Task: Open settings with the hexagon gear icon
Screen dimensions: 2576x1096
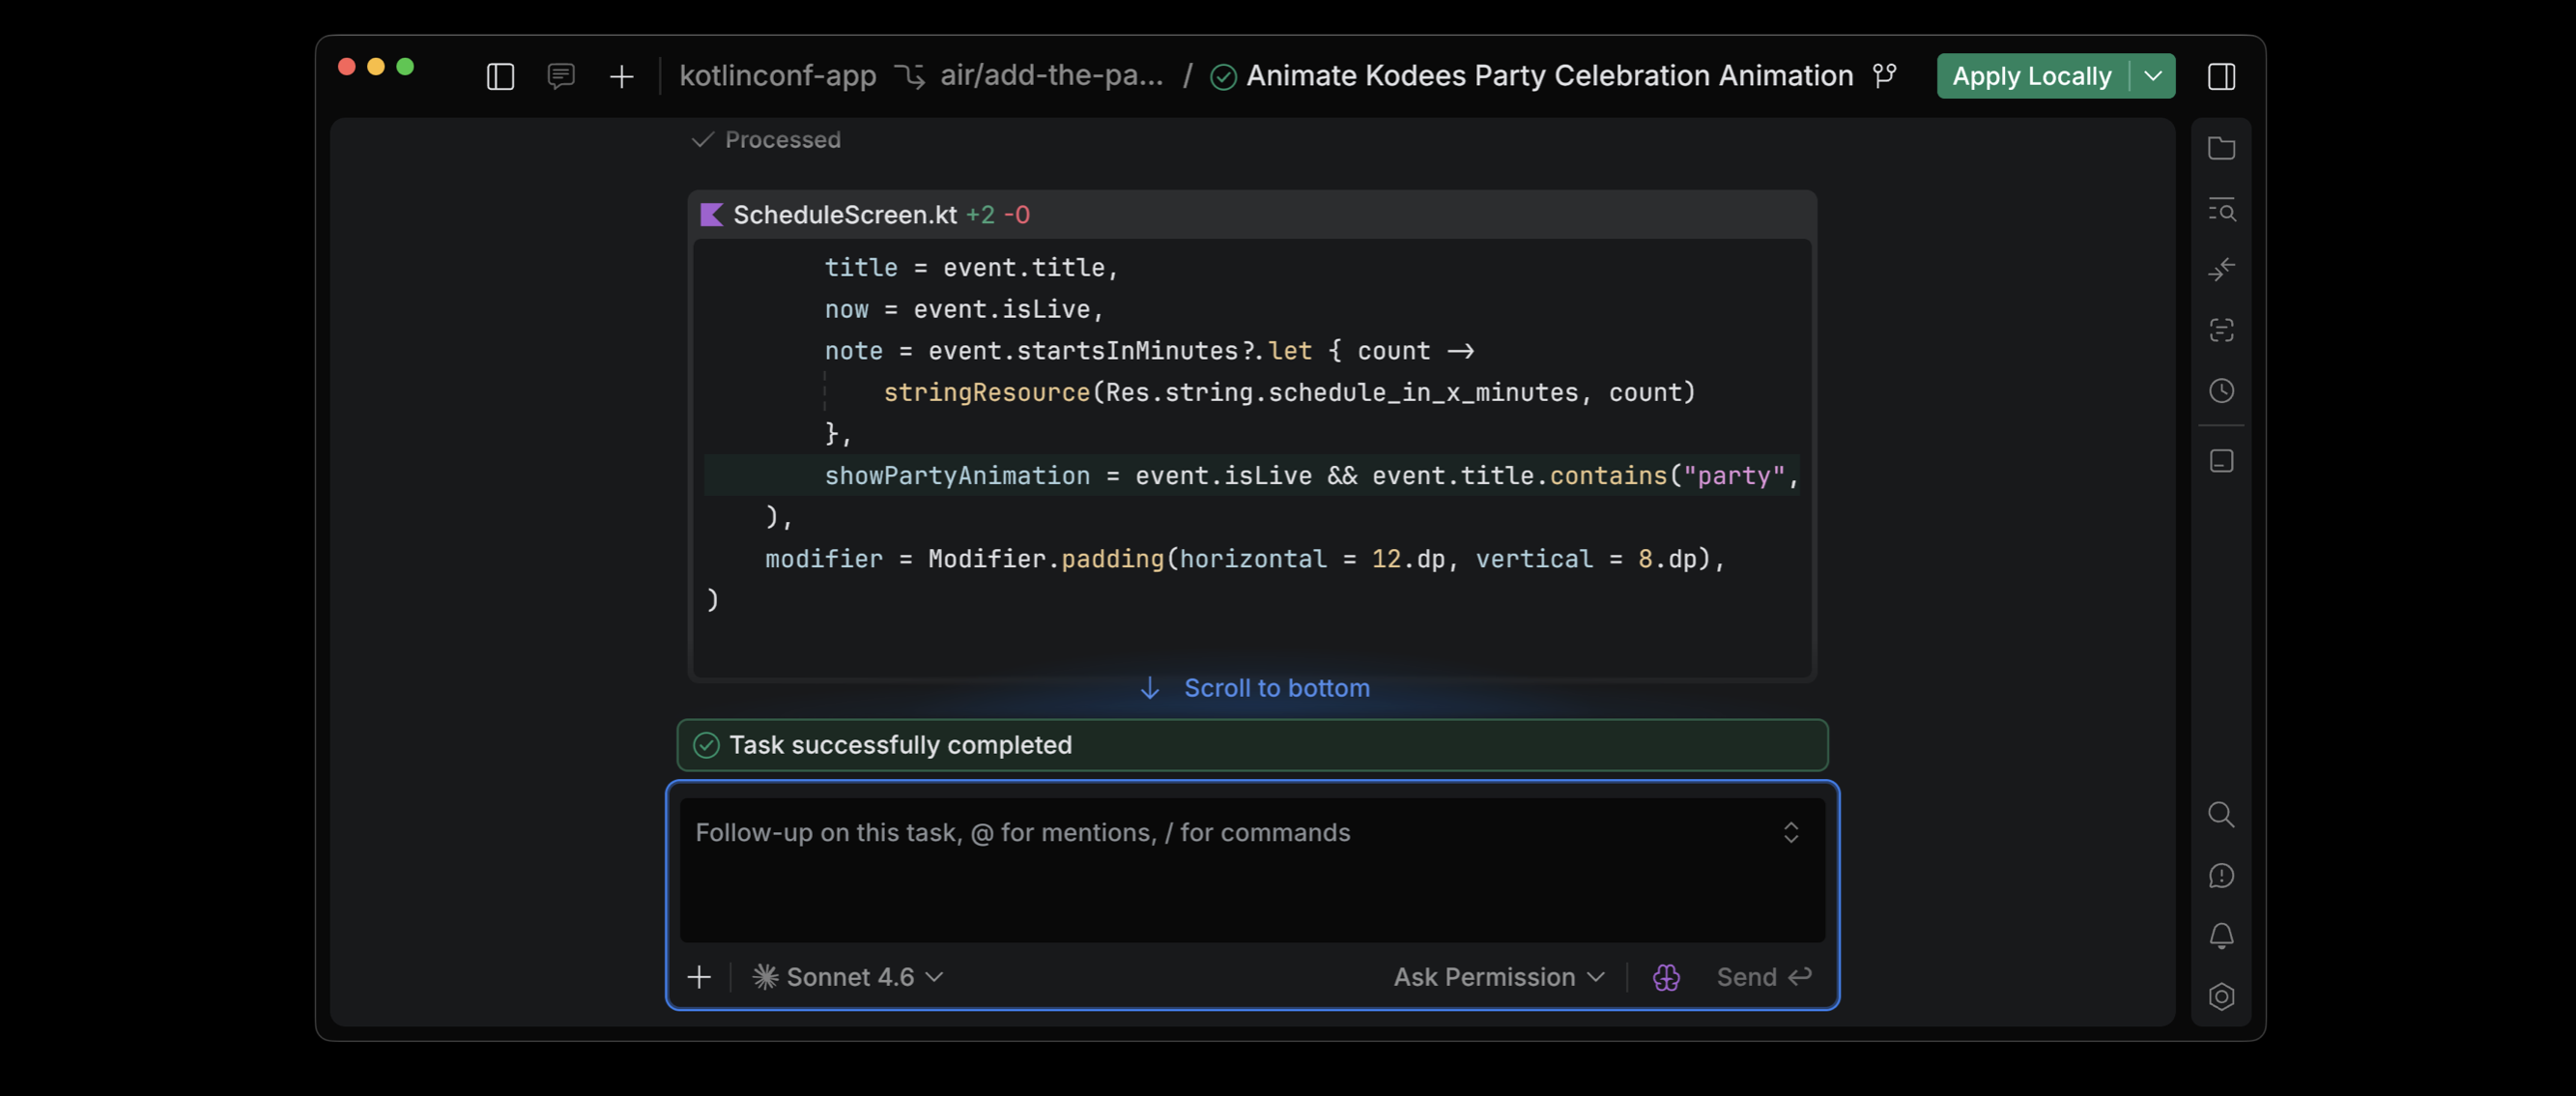Action: (x=2221, y=997)
